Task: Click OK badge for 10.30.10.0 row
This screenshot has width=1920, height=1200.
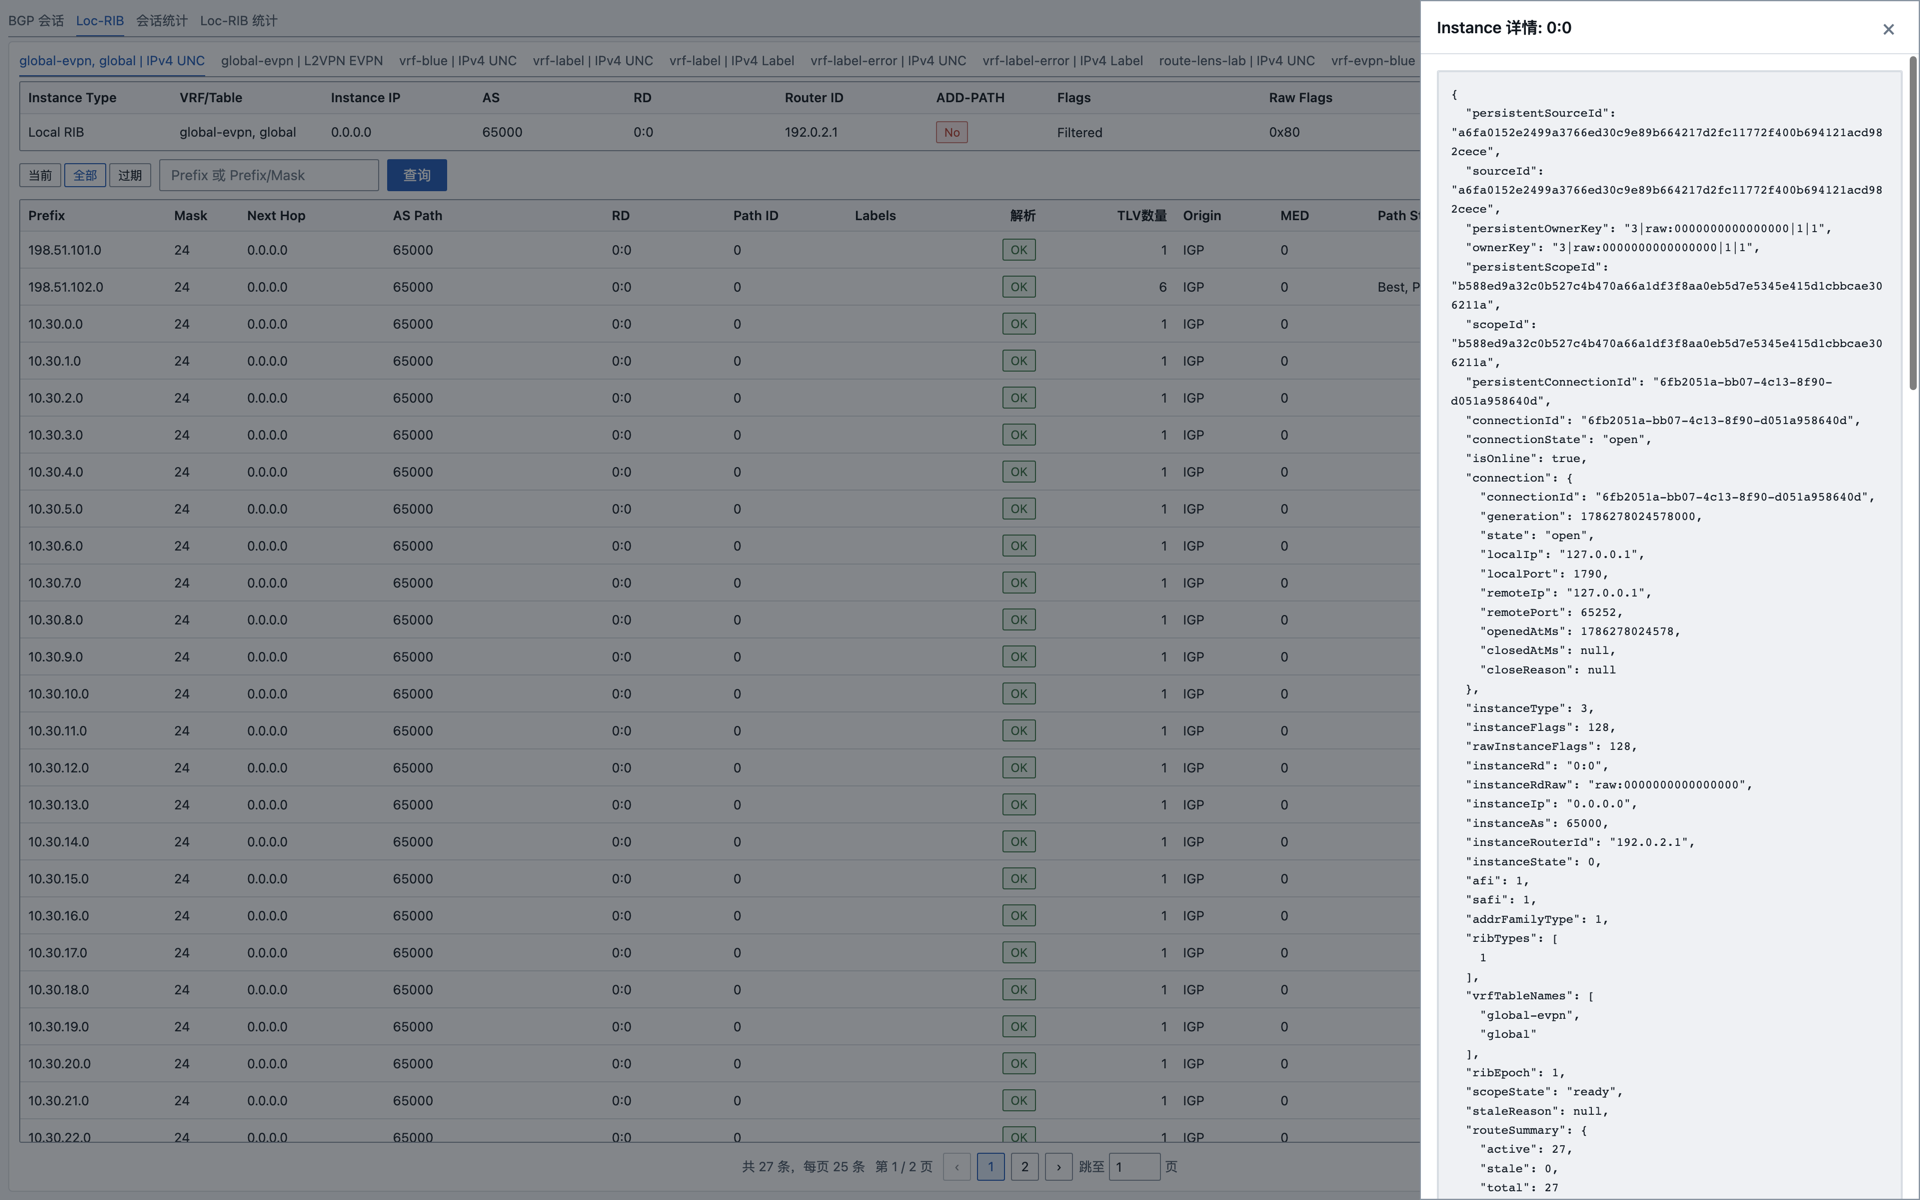Action: tap(1019, 694)
